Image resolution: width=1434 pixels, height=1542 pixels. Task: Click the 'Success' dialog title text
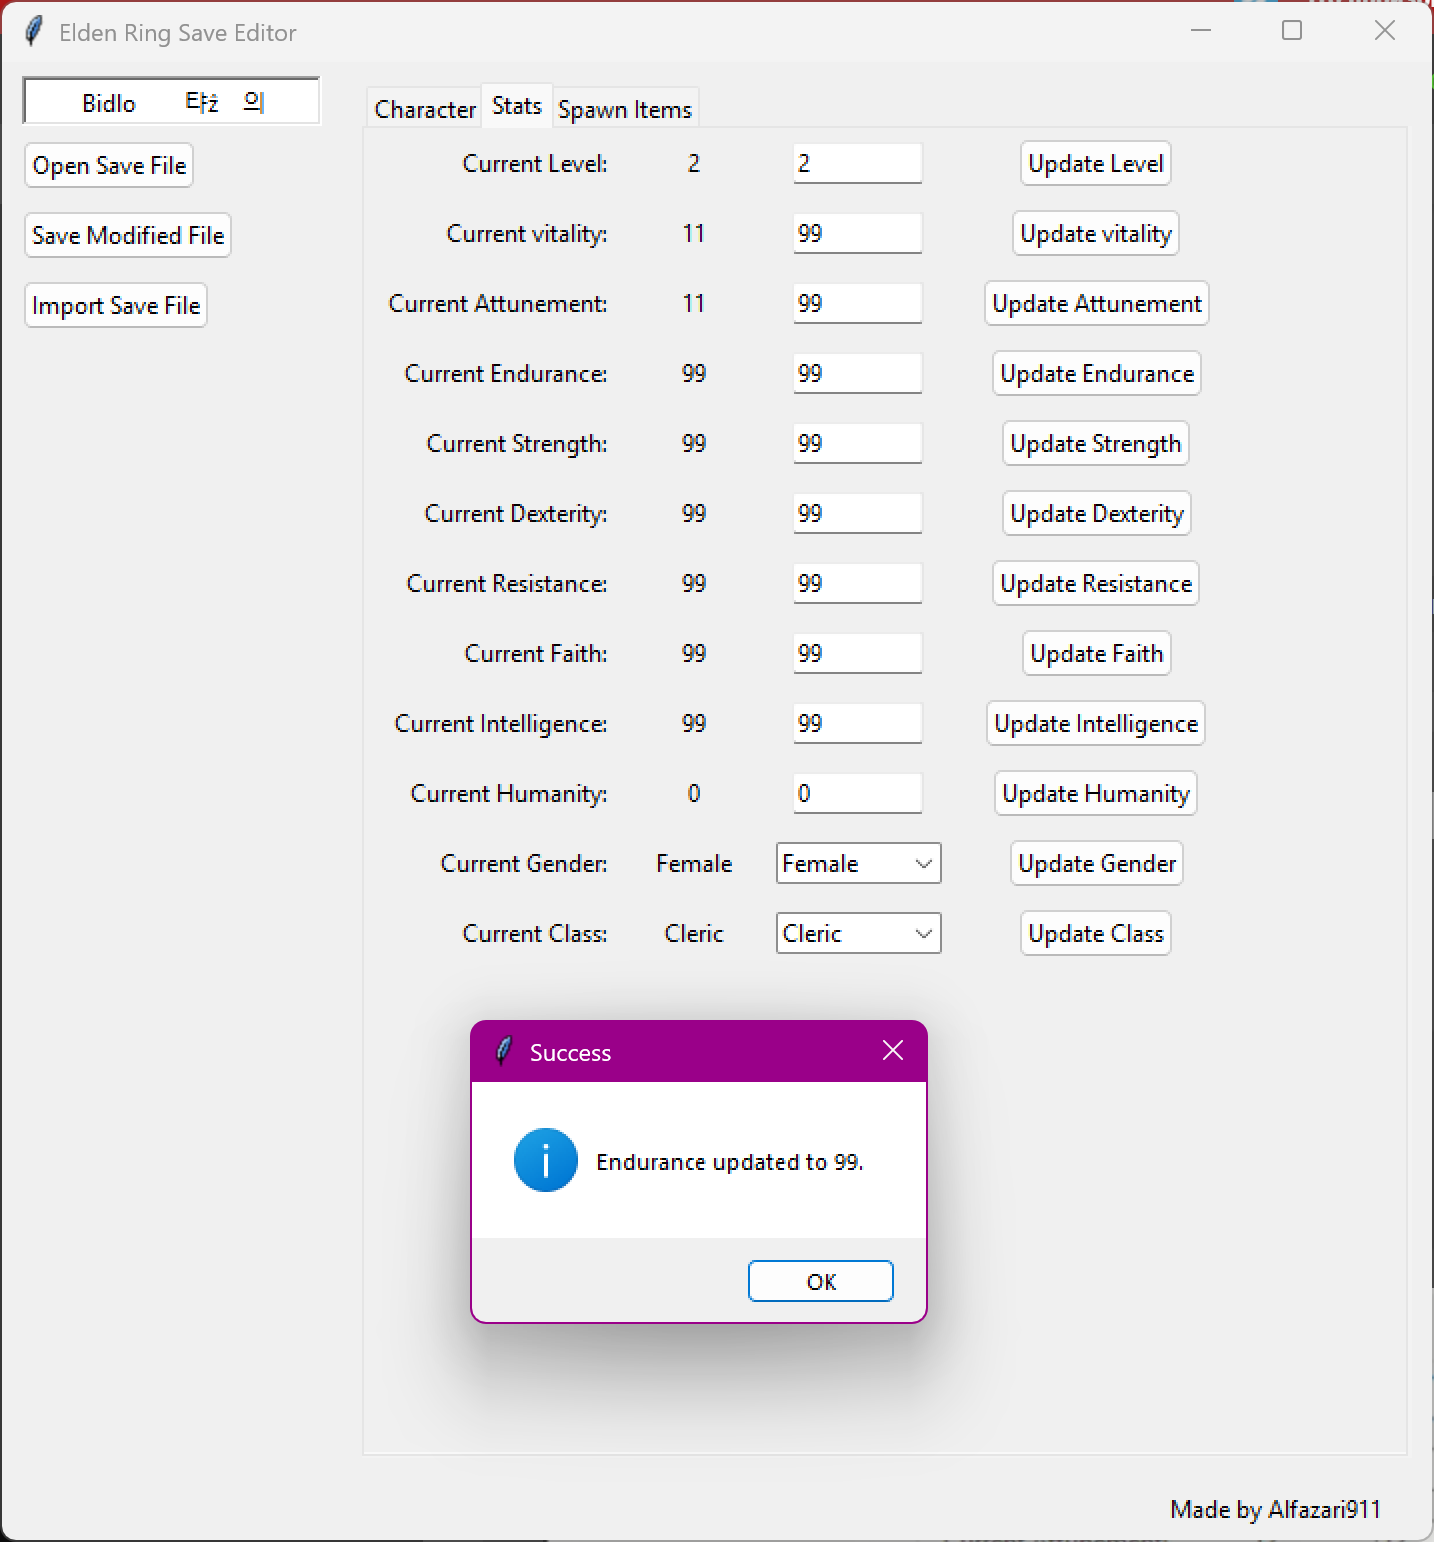pos(570,1053)
